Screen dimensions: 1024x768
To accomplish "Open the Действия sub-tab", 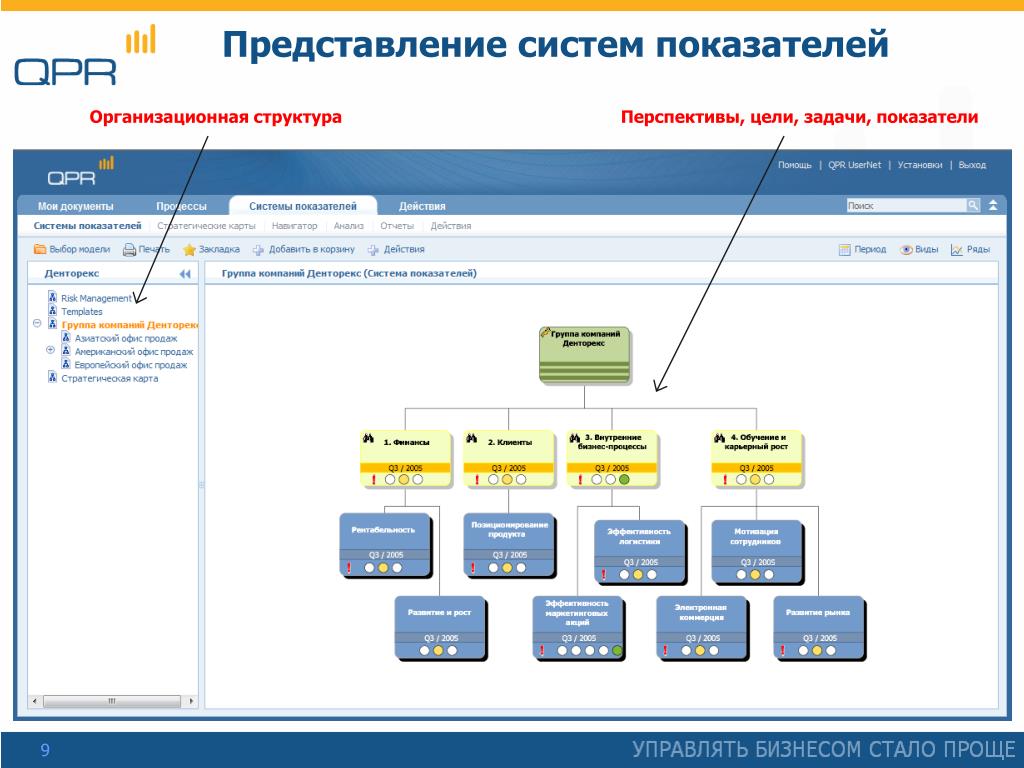I will 451,226.
